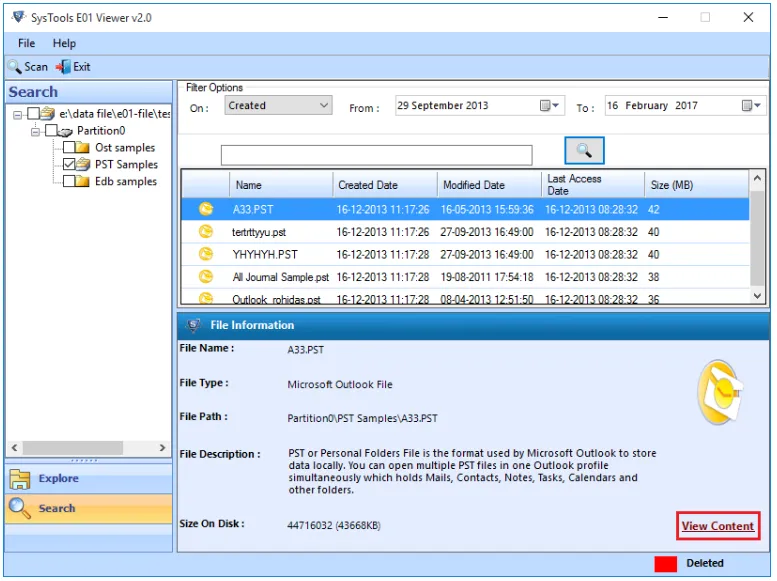Open the Created filter dropdown
The width and height of the screenshot is (777, 581).
[323, 106]
